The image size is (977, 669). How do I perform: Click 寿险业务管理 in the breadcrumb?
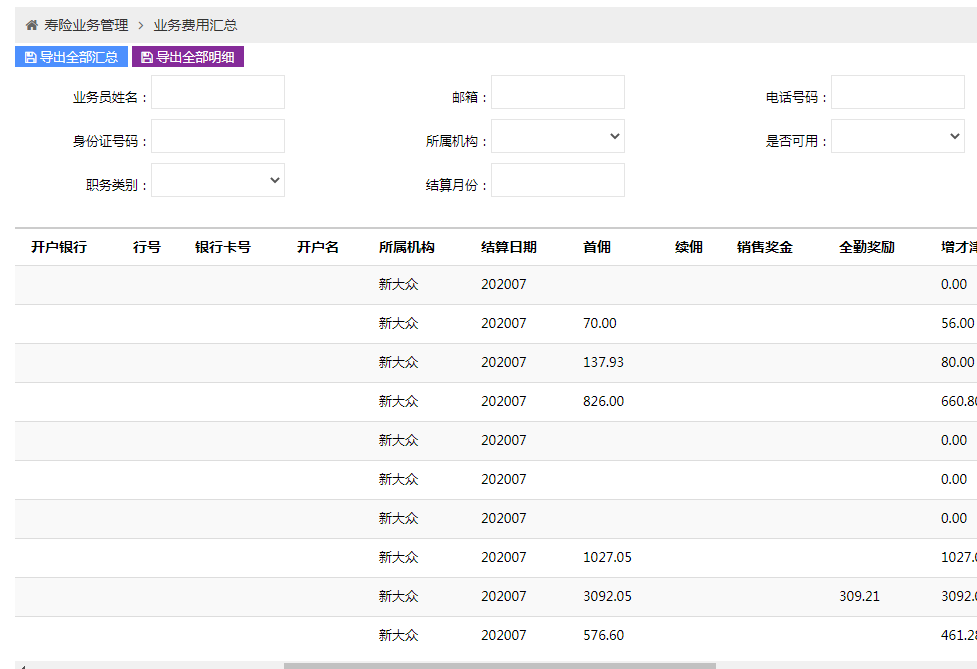point(86,25)
